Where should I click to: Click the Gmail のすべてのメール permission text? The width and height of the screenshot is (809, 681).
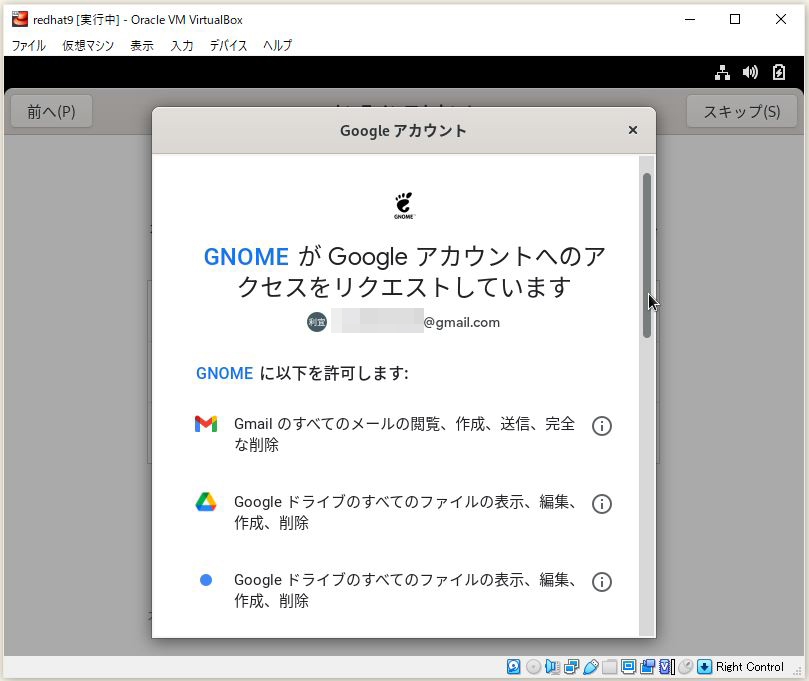[404, 434]
